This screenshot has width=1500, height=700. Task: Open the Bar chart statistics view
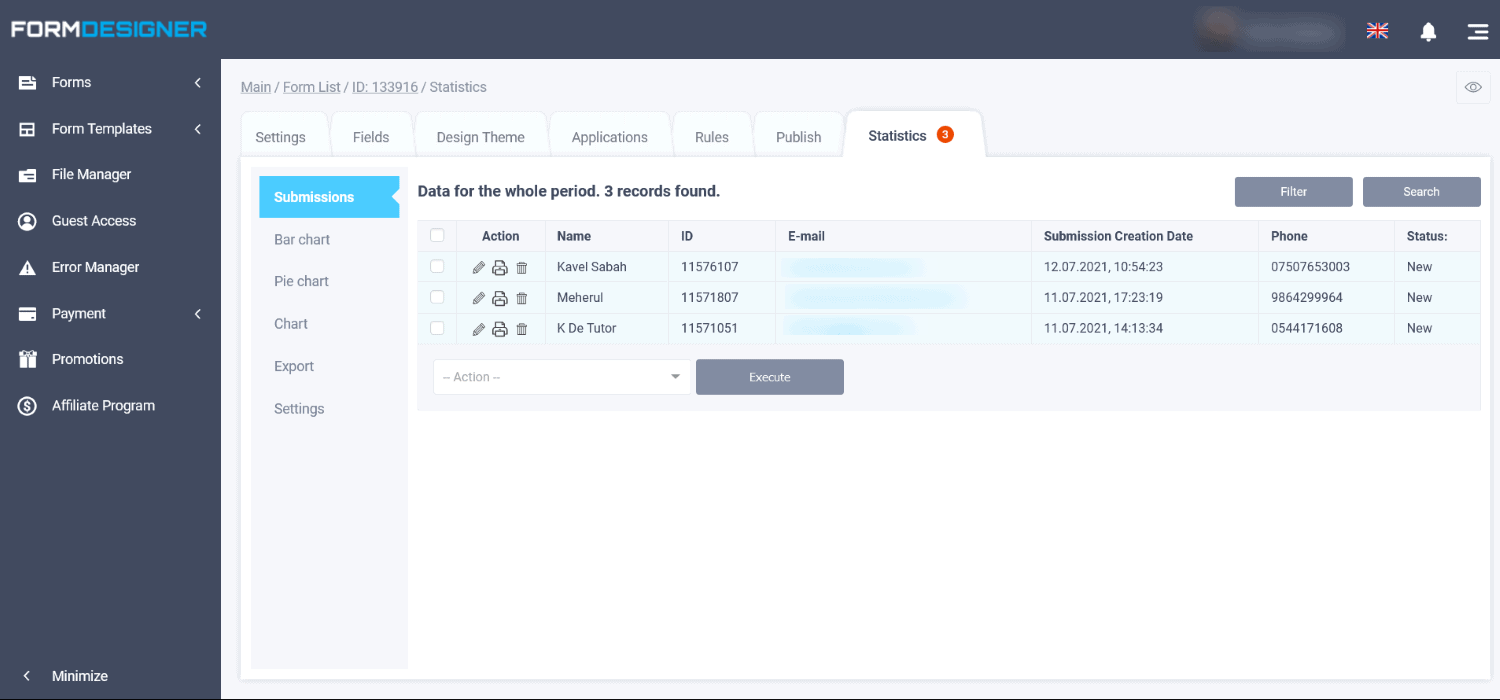pyautogui.click(x=302, y=240)
